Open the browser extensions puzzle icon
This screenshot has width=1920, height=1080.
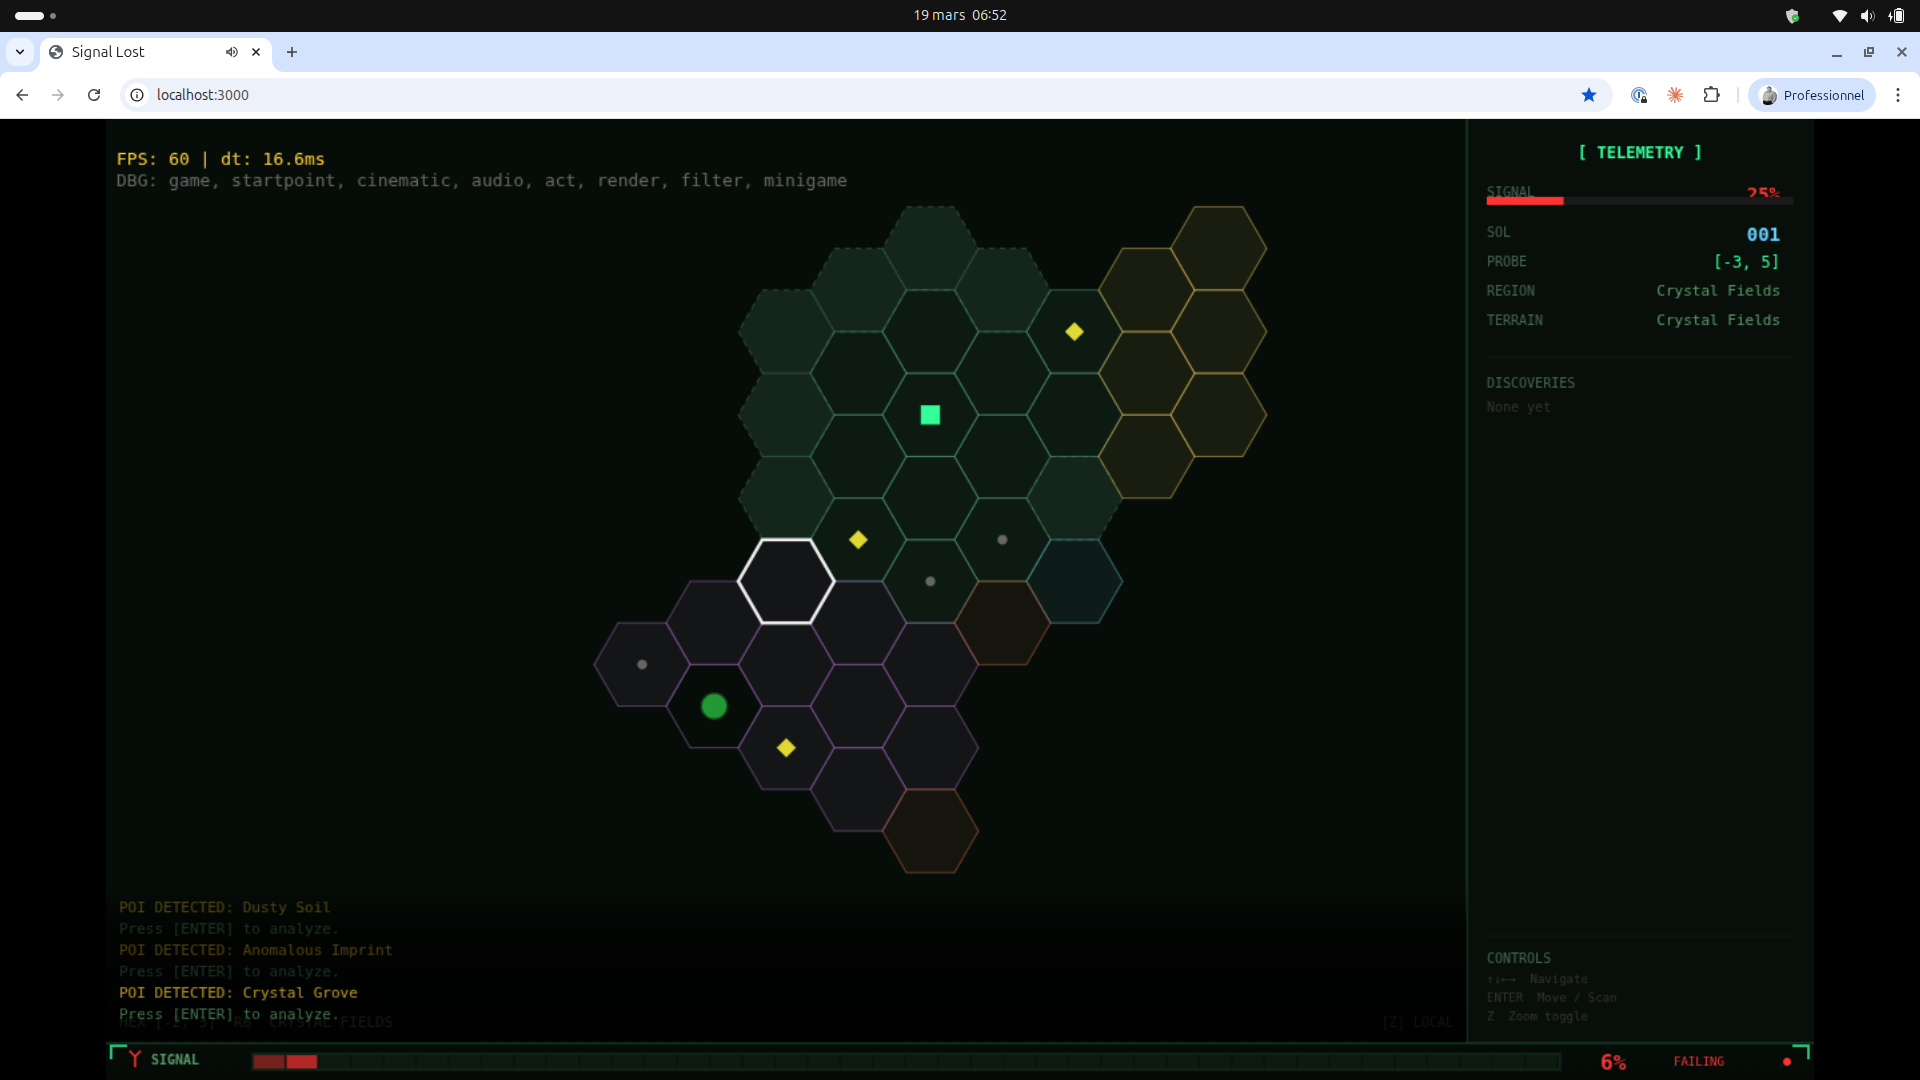(1711, 95)
